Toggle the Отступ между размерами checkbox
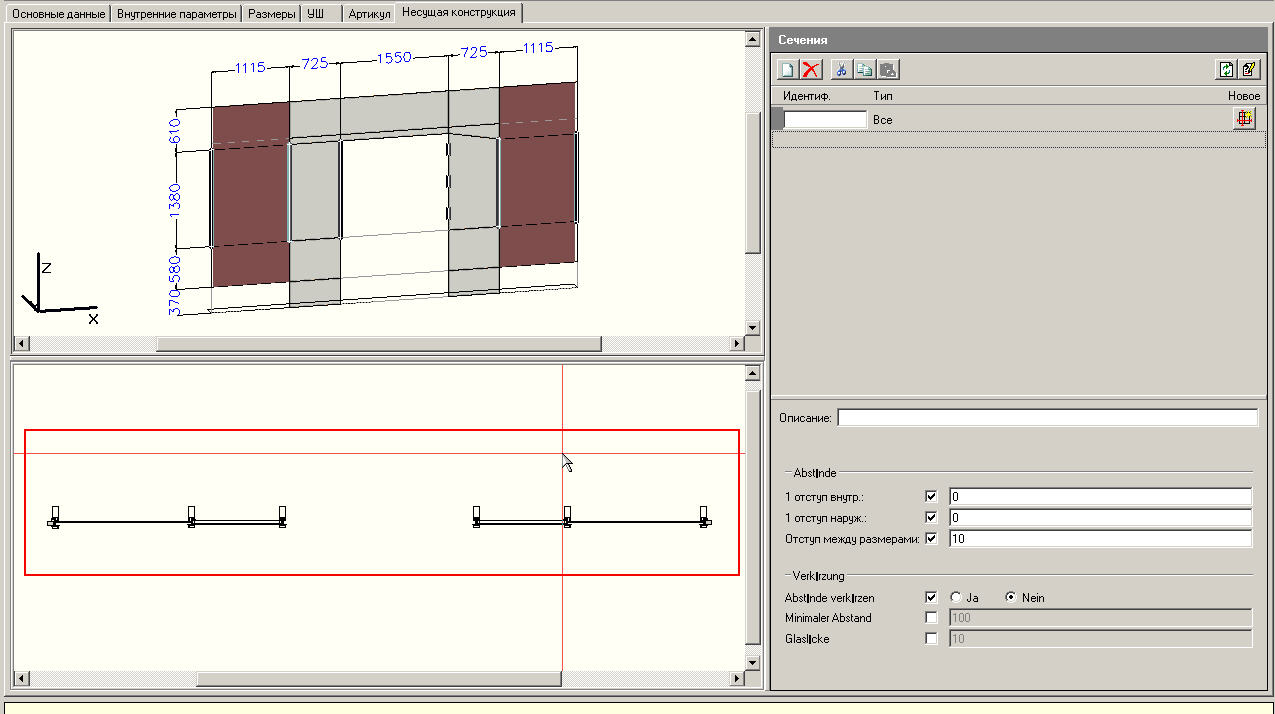Image resolution: width=1275 pixels, height=714 pixels. 932,538
